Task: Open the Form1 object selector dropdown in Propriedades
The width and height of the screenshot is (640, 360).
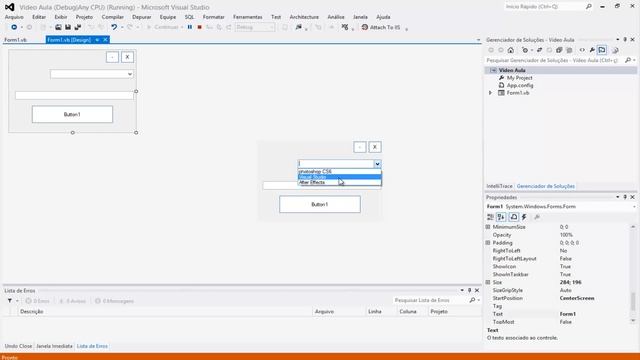Action: tap(633, 207)
